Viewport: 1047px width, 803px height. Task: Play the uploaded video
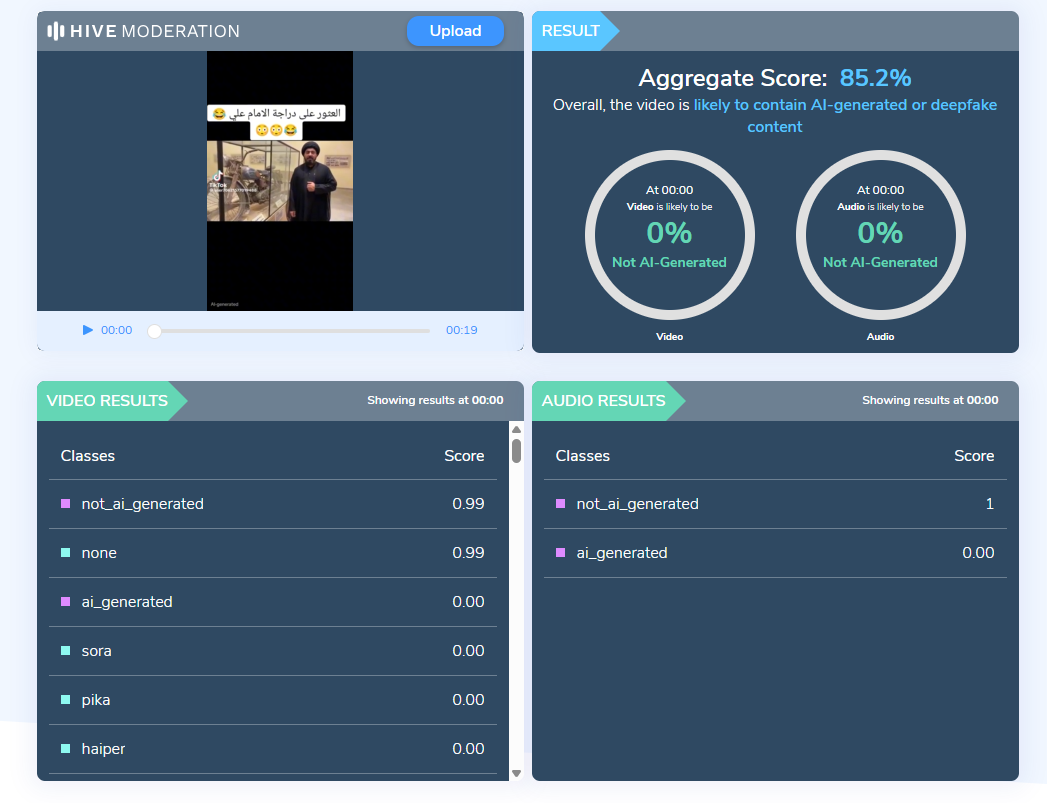(x=87, y=330)
